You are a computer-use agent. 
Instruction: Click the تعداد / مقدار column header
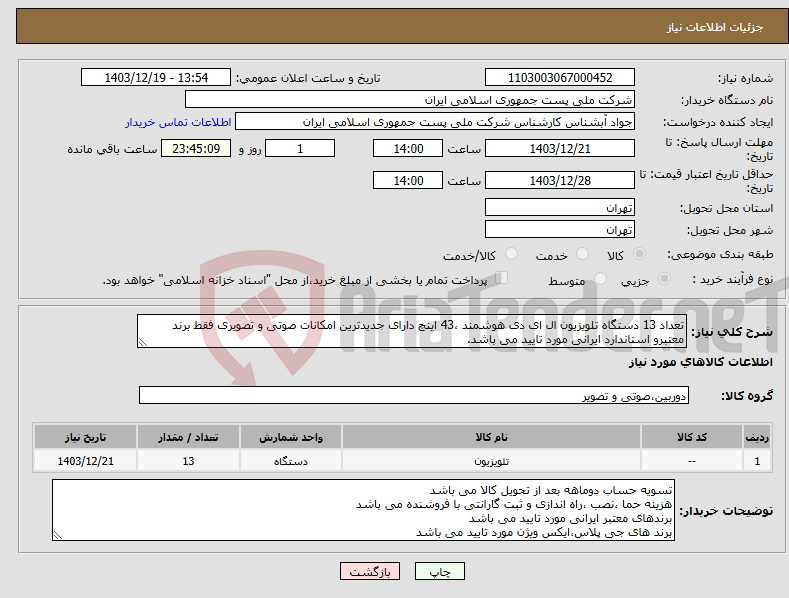pos(188,437)
